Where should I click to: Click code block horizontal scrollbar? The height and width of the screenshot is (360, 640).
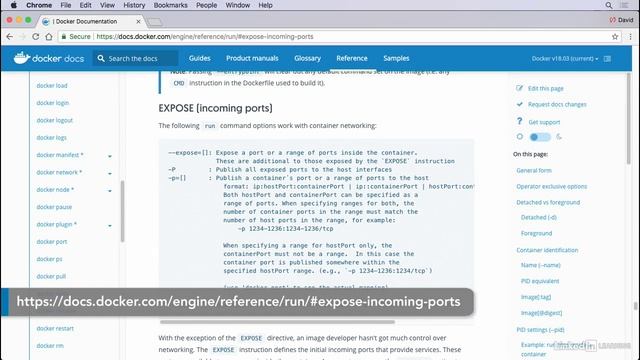[277, 322]
